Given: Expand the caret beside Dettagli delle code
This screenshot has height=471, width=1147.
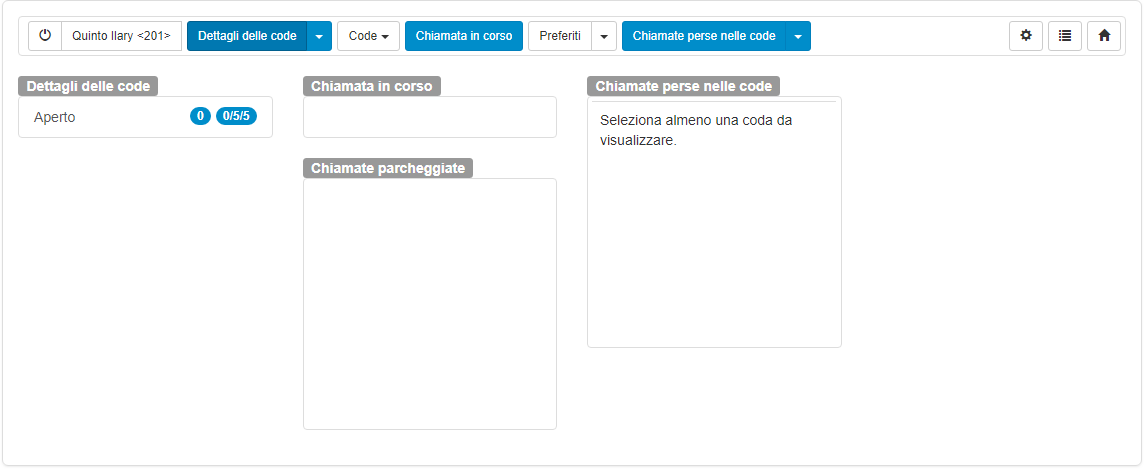Looking at the screenshot, I should point(319,36).
